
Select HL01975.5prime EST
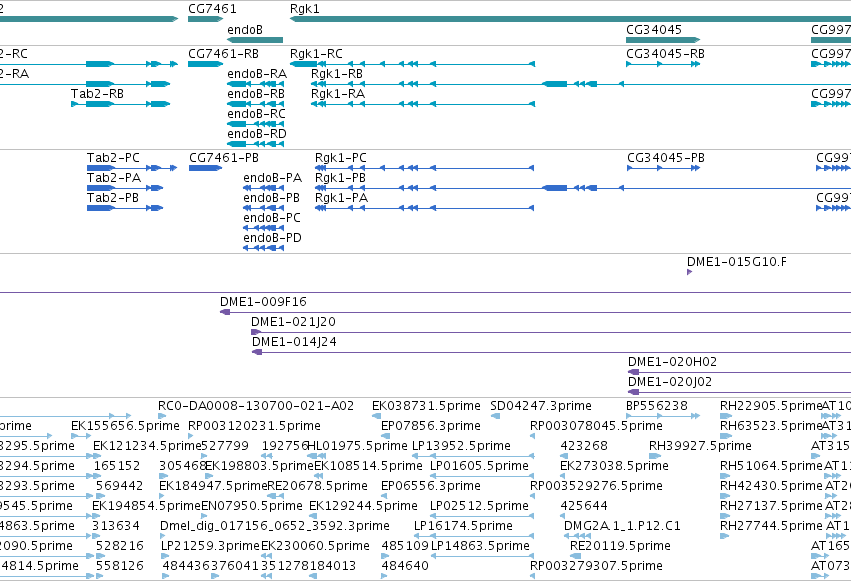point(357,446)
